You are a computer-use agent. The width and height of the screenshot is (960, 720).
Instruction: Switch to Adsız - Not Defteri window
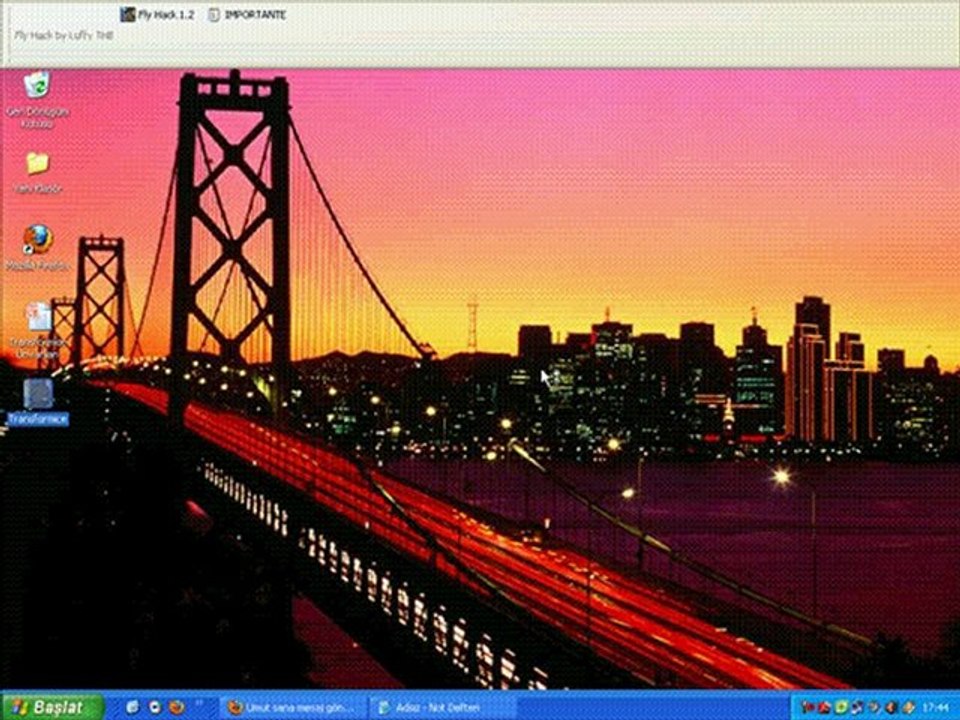point(442,708)
